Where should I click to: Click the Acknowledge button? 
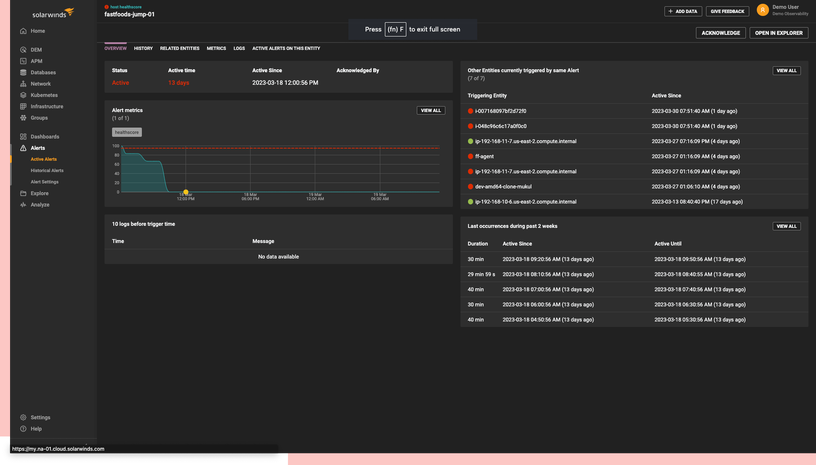720,33
